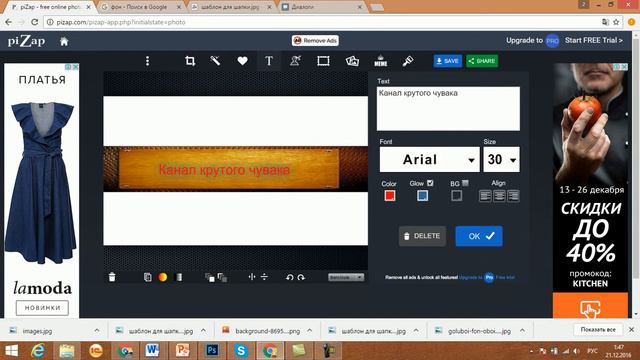Send selected object to back
Image resolution: width=640 pixels, height=360 pixels.
222,278
